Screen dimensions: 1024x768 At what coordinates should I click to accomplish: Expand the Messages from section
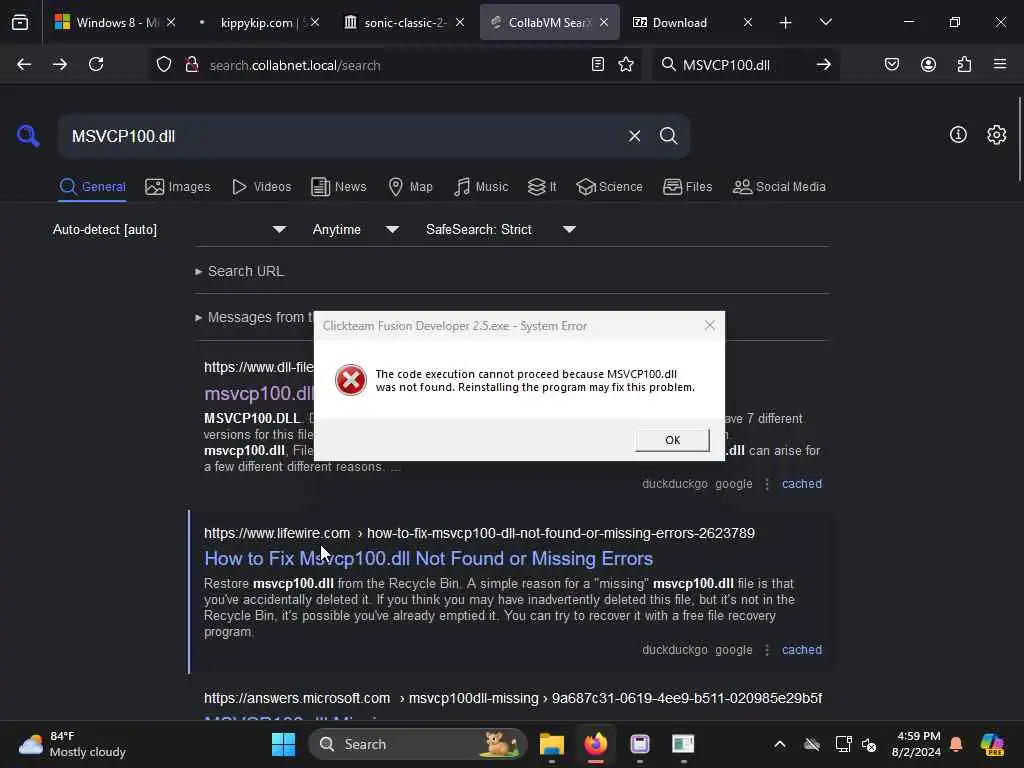[253, 317]
